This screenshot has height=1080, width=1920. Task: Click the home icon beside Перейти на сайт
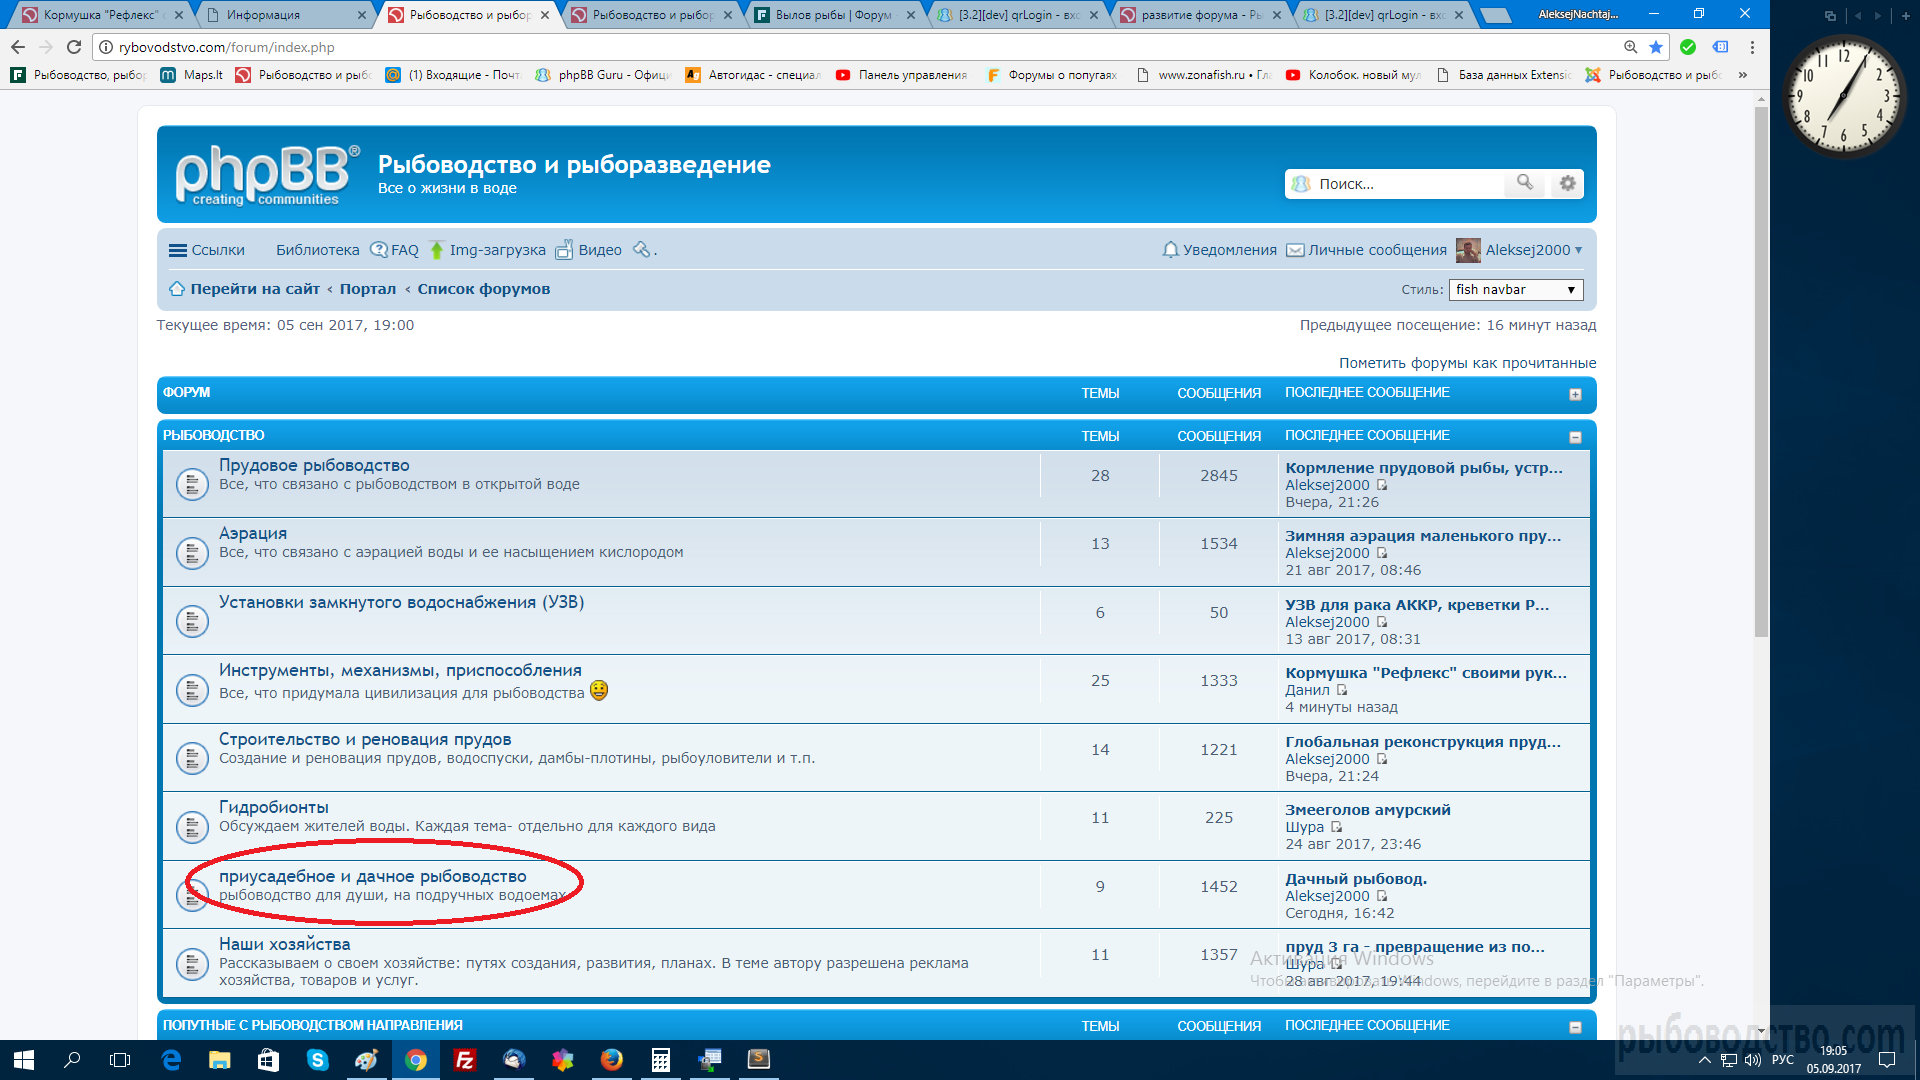click(x=177, y=289)
